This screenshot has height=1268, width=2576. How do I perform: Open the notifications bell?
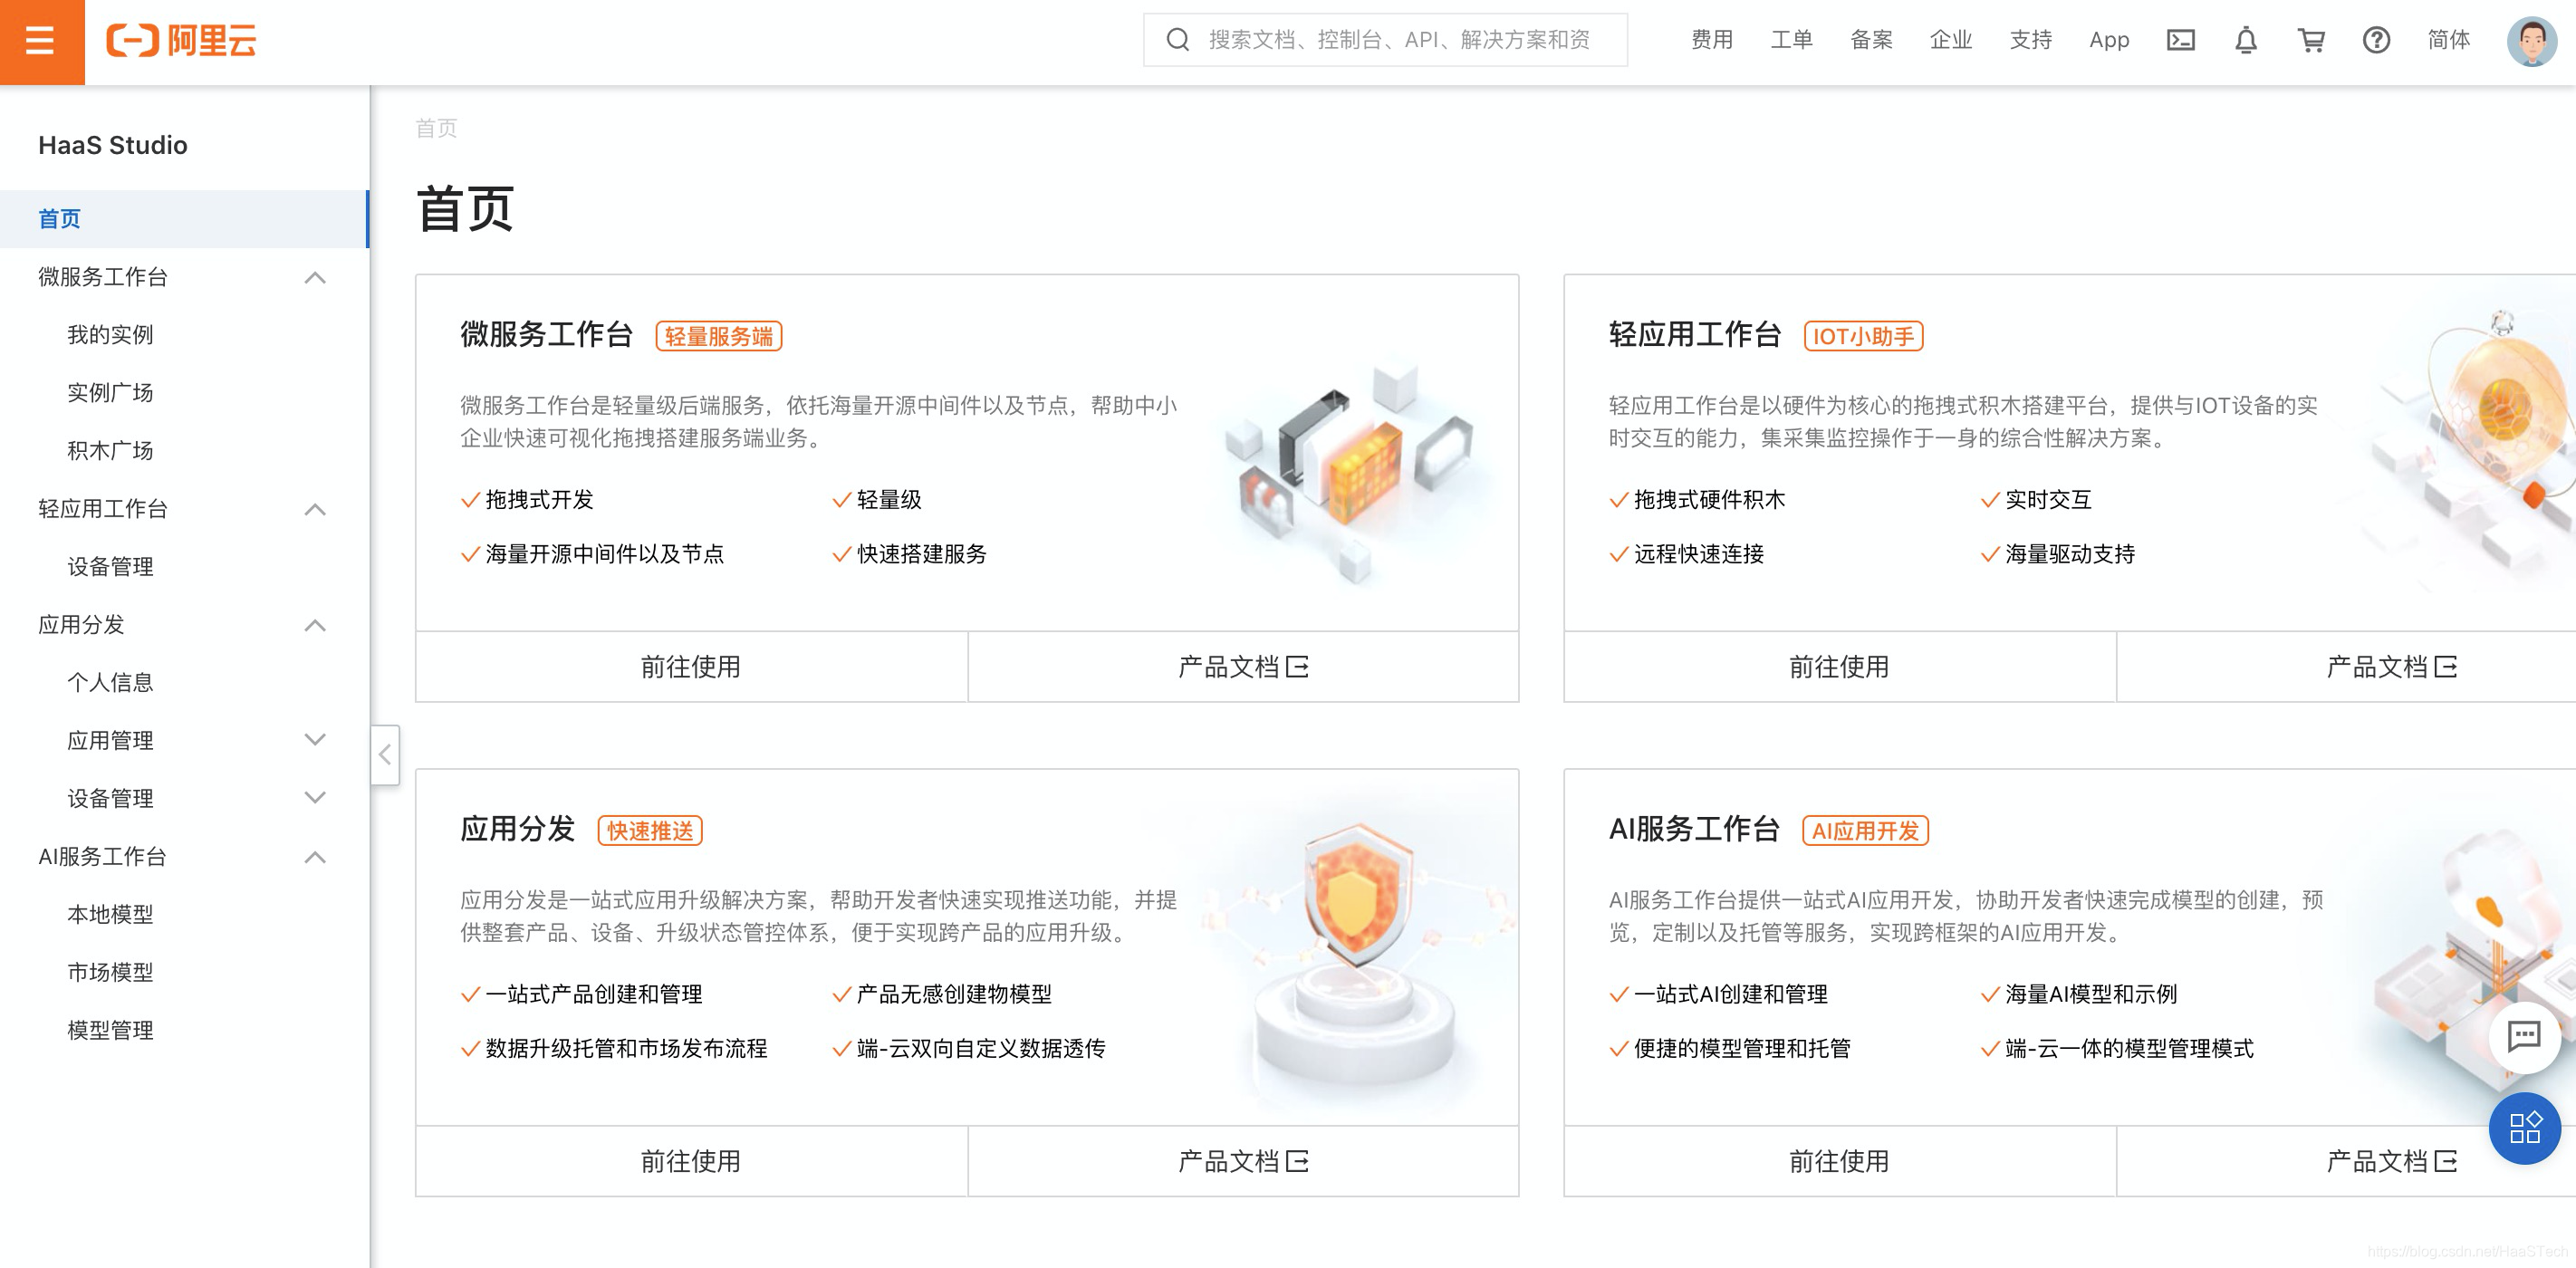(2245, 40)
